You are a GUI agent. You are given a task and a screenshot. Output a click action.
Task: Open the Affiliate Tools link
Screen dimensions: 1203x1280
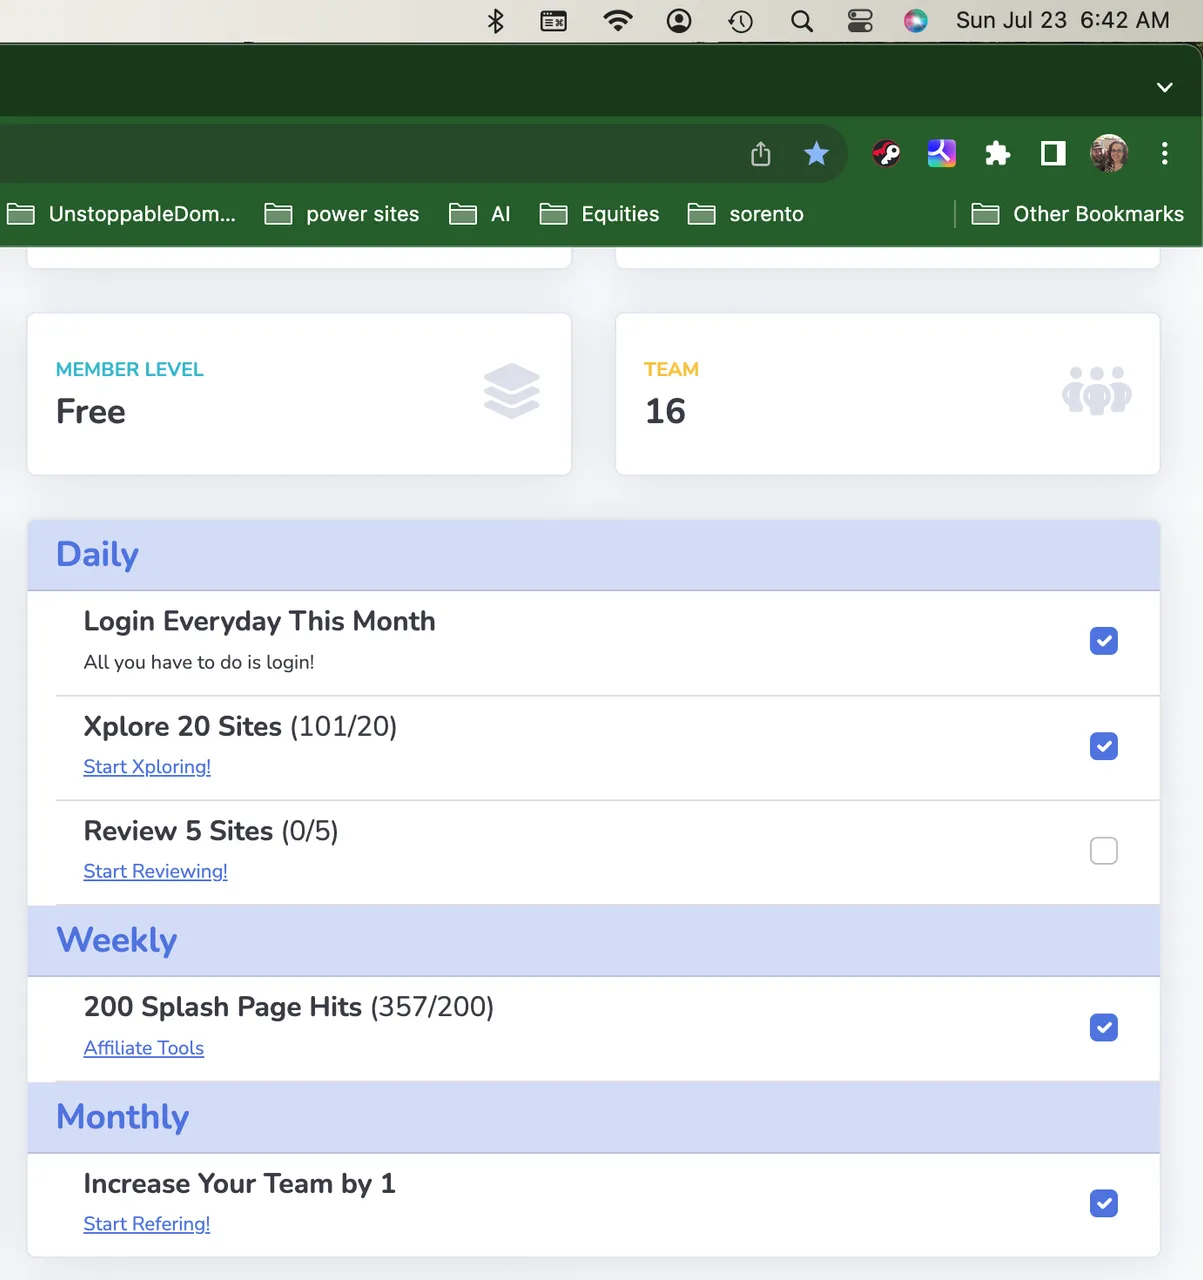click(144, 1048)
